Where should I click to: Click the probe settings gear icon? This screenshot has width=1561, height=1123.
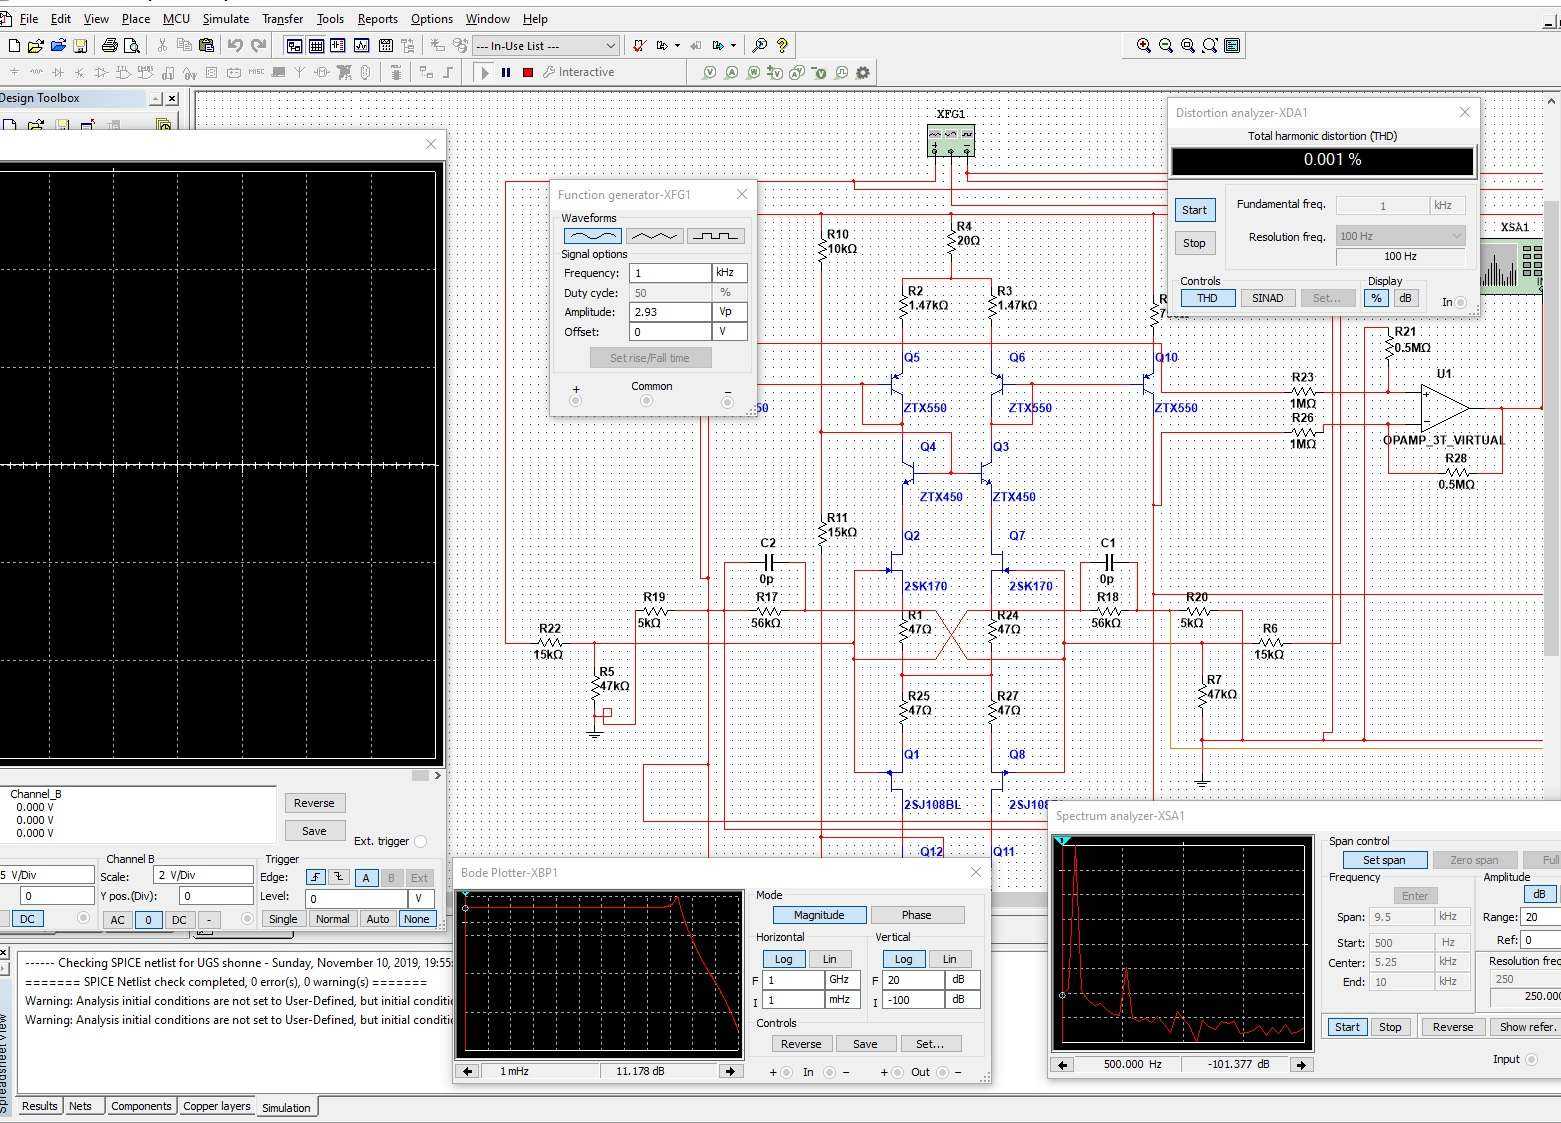(863, 72)
